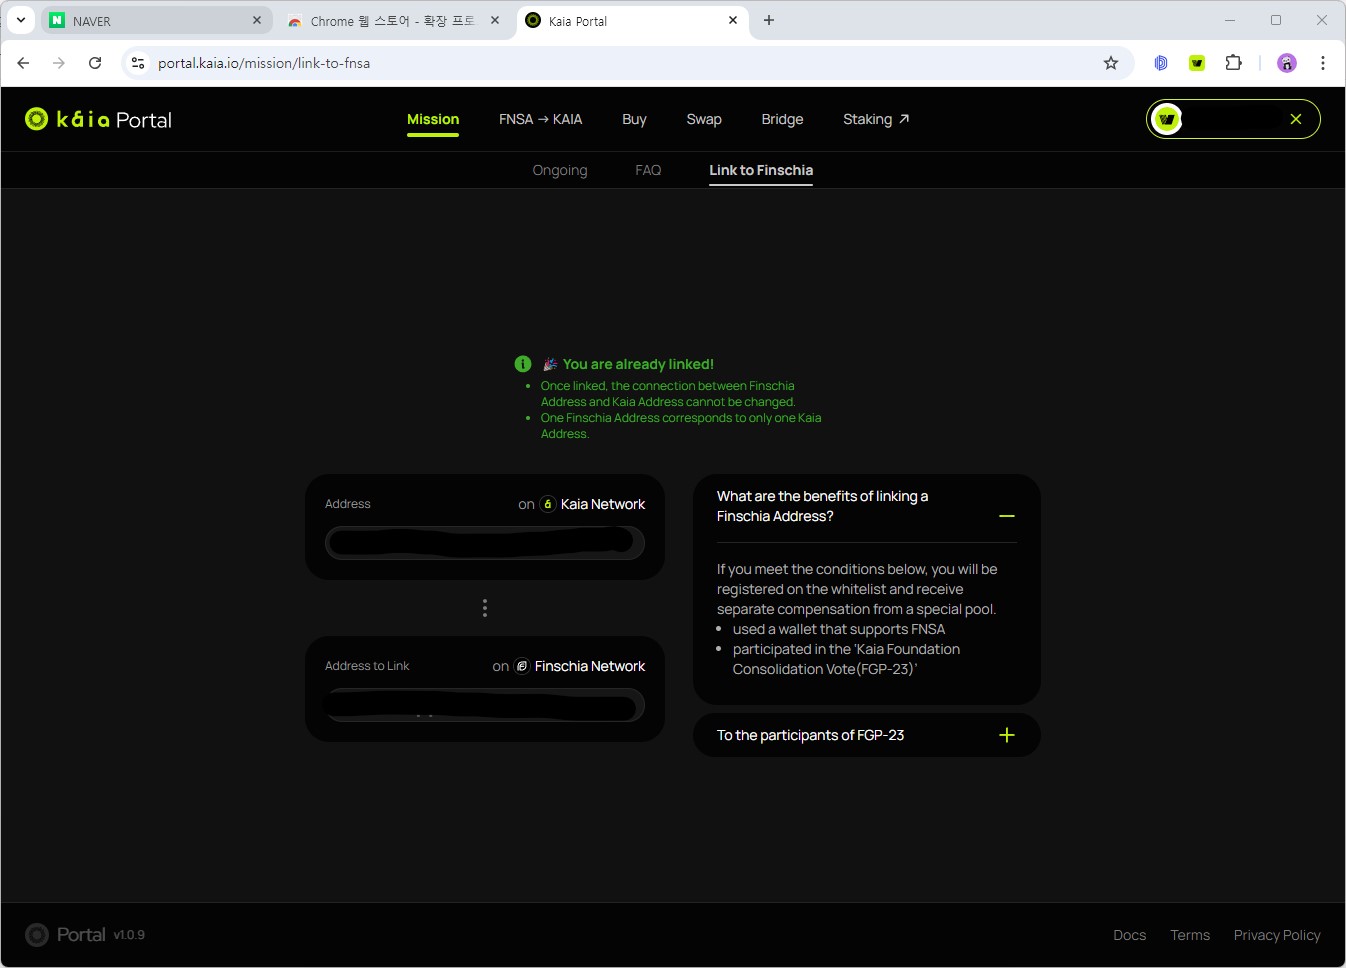
Task: Click the 'v1.0.9' version text
Action: [x=129, y=935]
